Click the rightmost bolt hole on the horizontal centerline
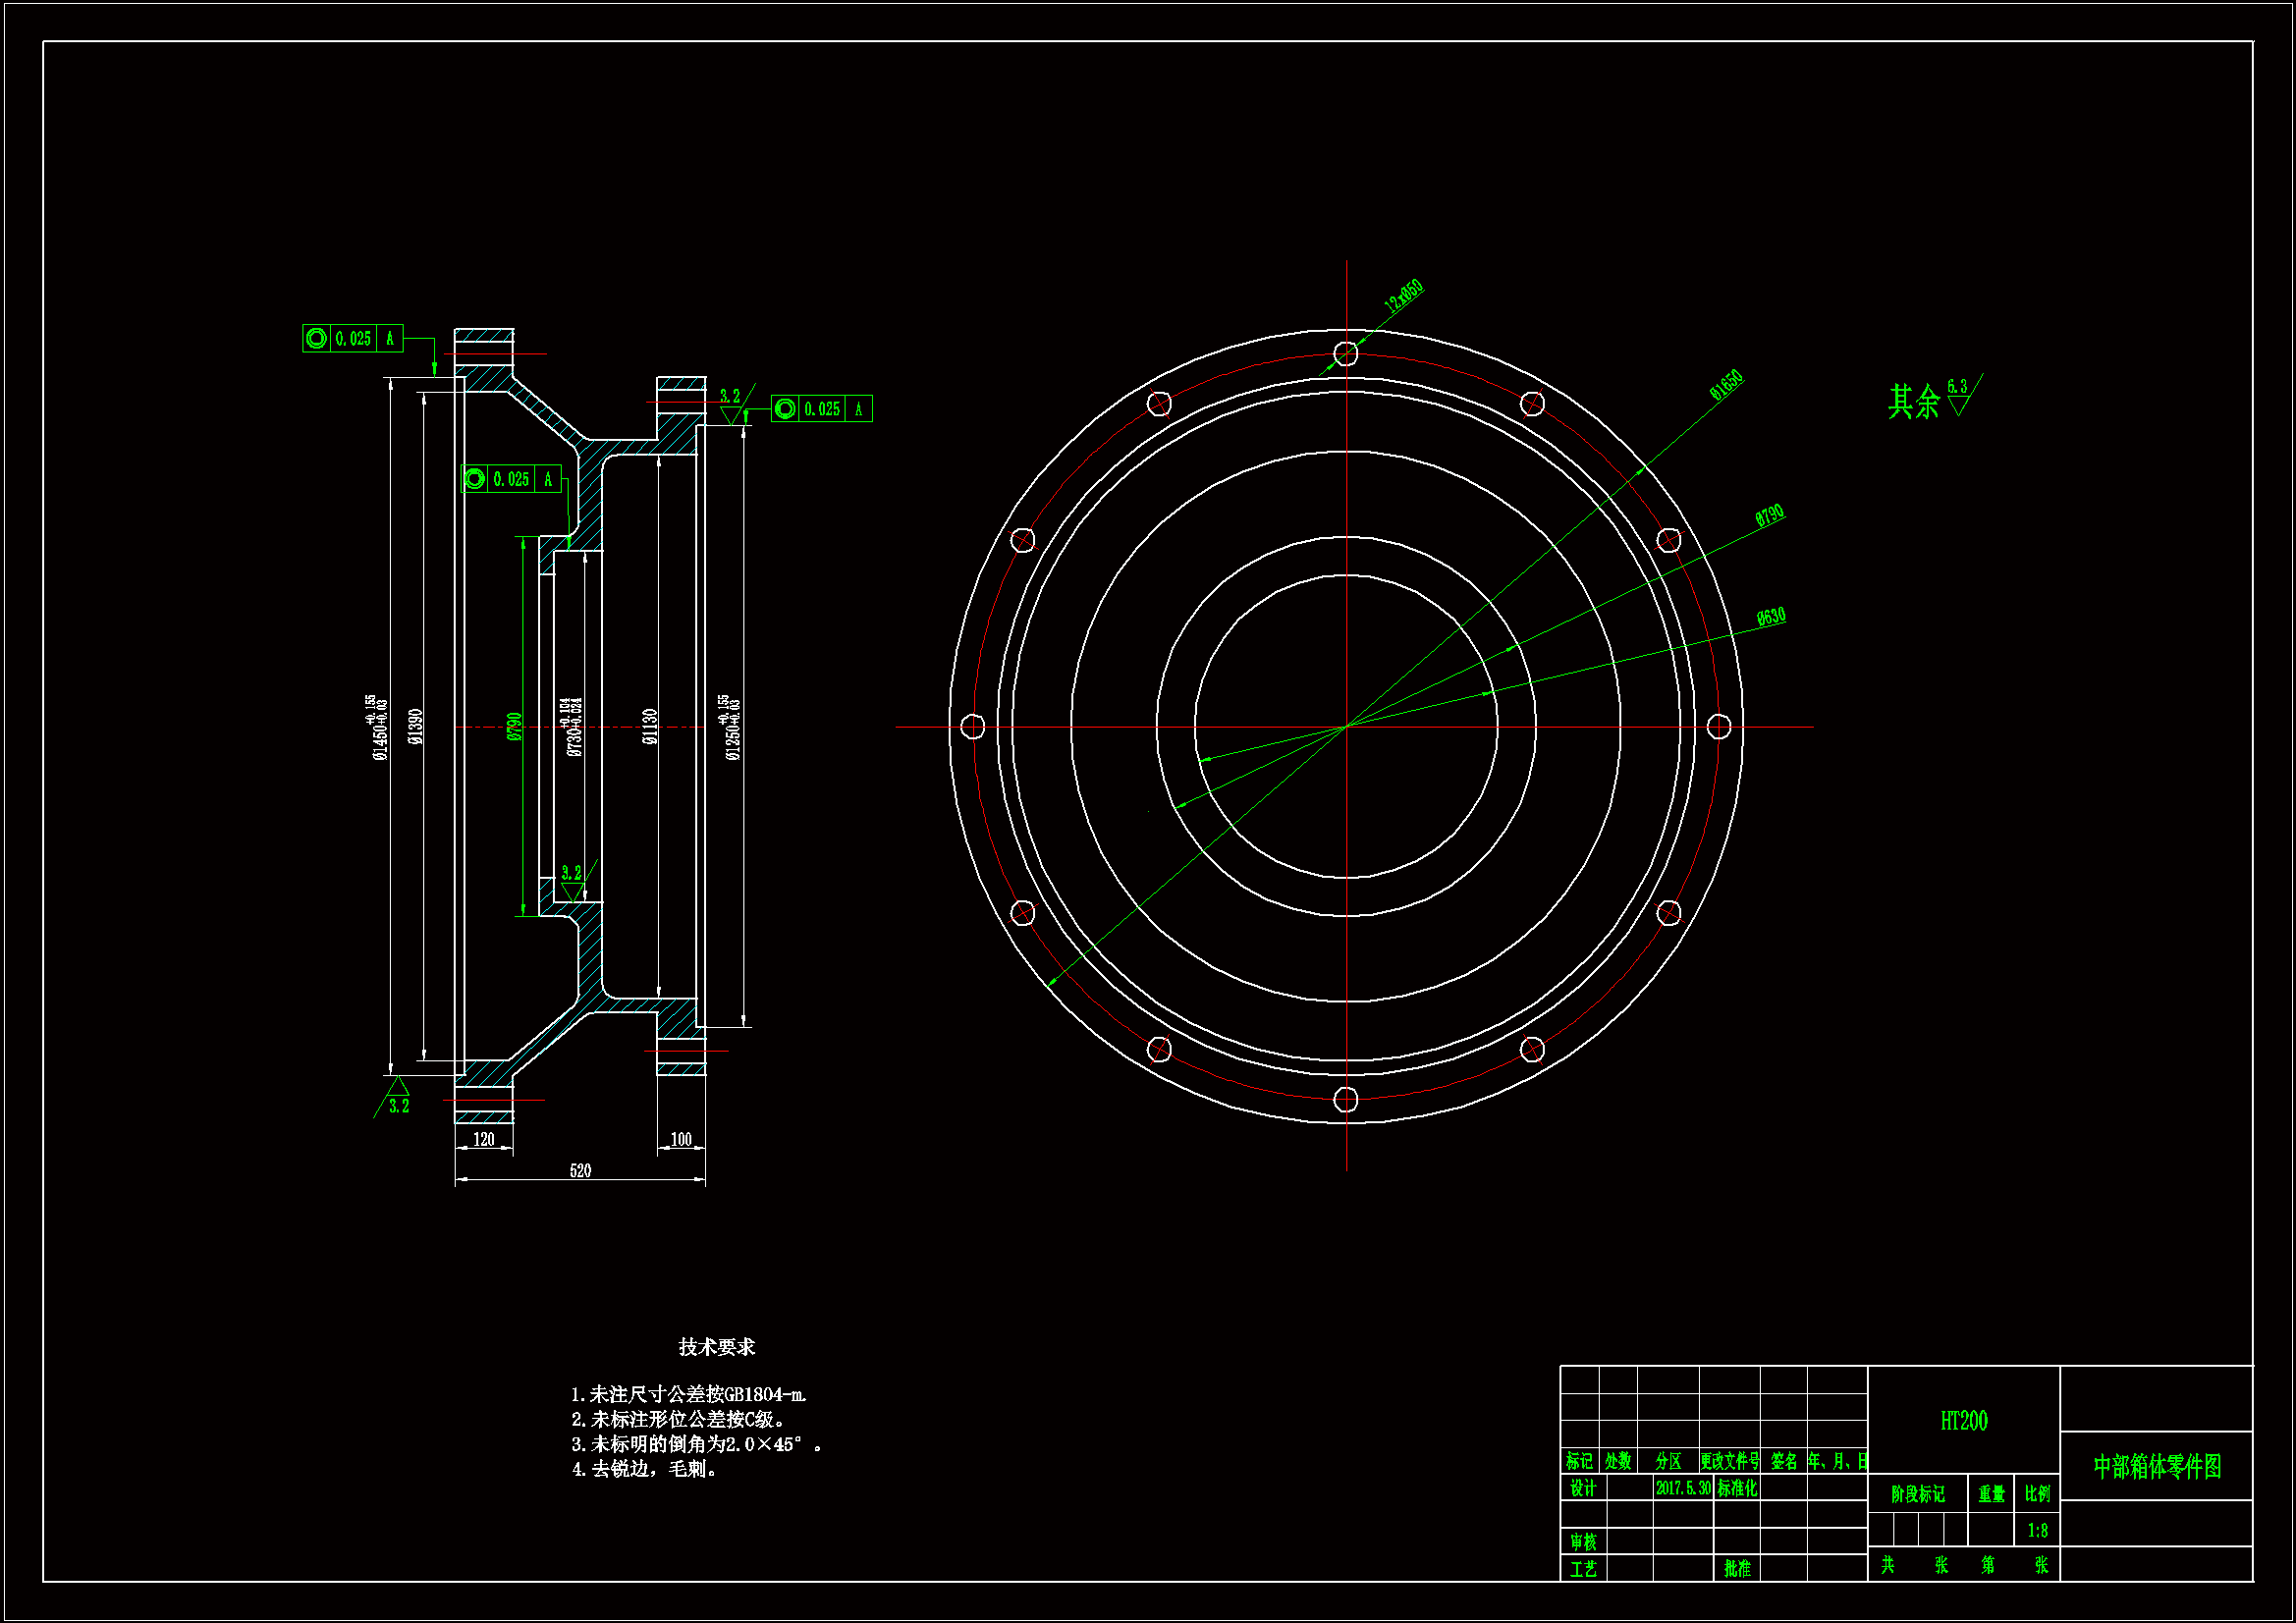The height and width of the screenshot is (1623, 2296). pyautogui.click(x=1719, y=726)
